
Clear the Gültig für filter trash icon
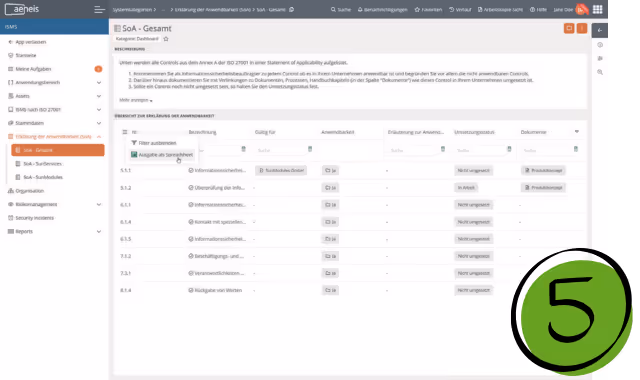310,149
